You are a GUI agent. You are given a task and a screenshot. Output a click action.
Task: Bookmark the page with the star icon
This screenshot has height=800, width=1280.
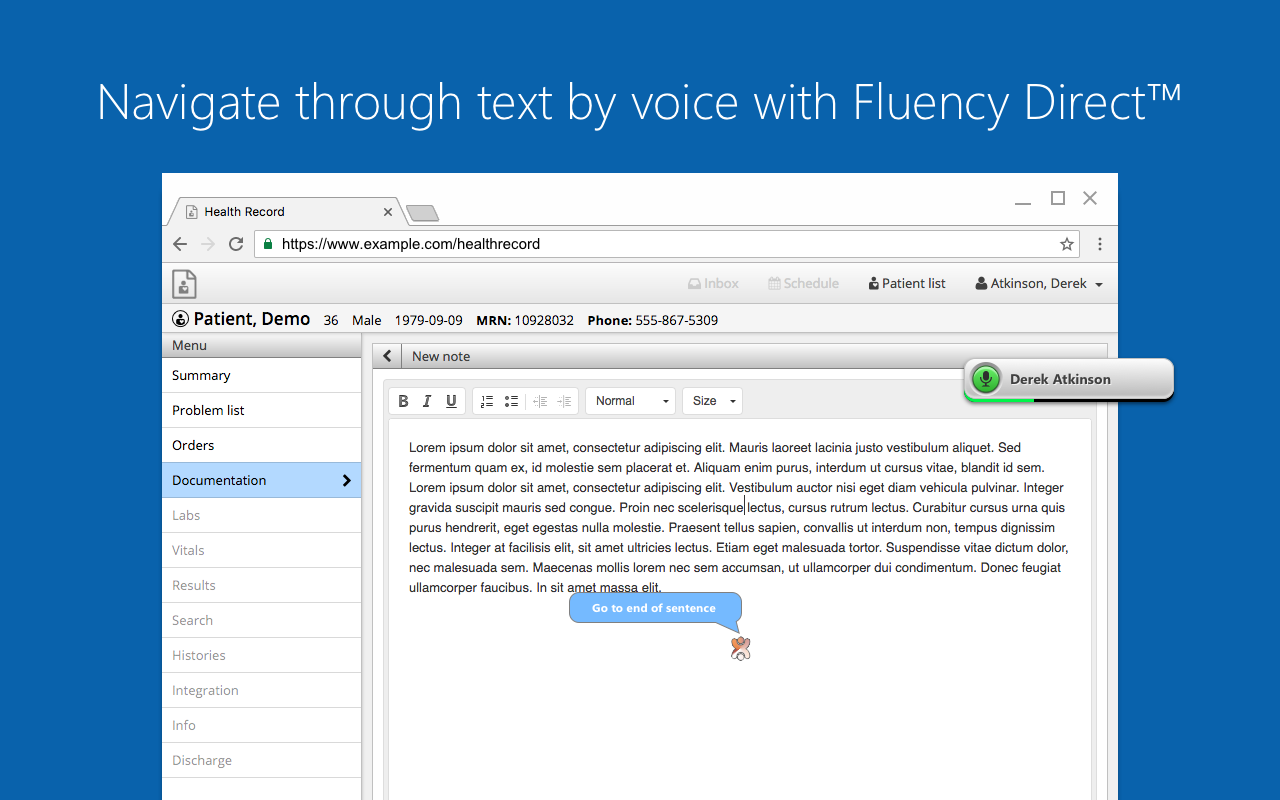coord(1066,244)
